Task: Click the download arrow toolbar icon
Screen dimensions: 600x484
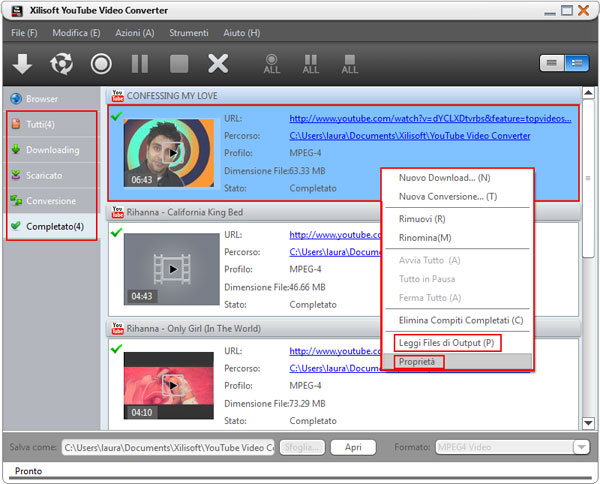Action: (x=22, y=64)
